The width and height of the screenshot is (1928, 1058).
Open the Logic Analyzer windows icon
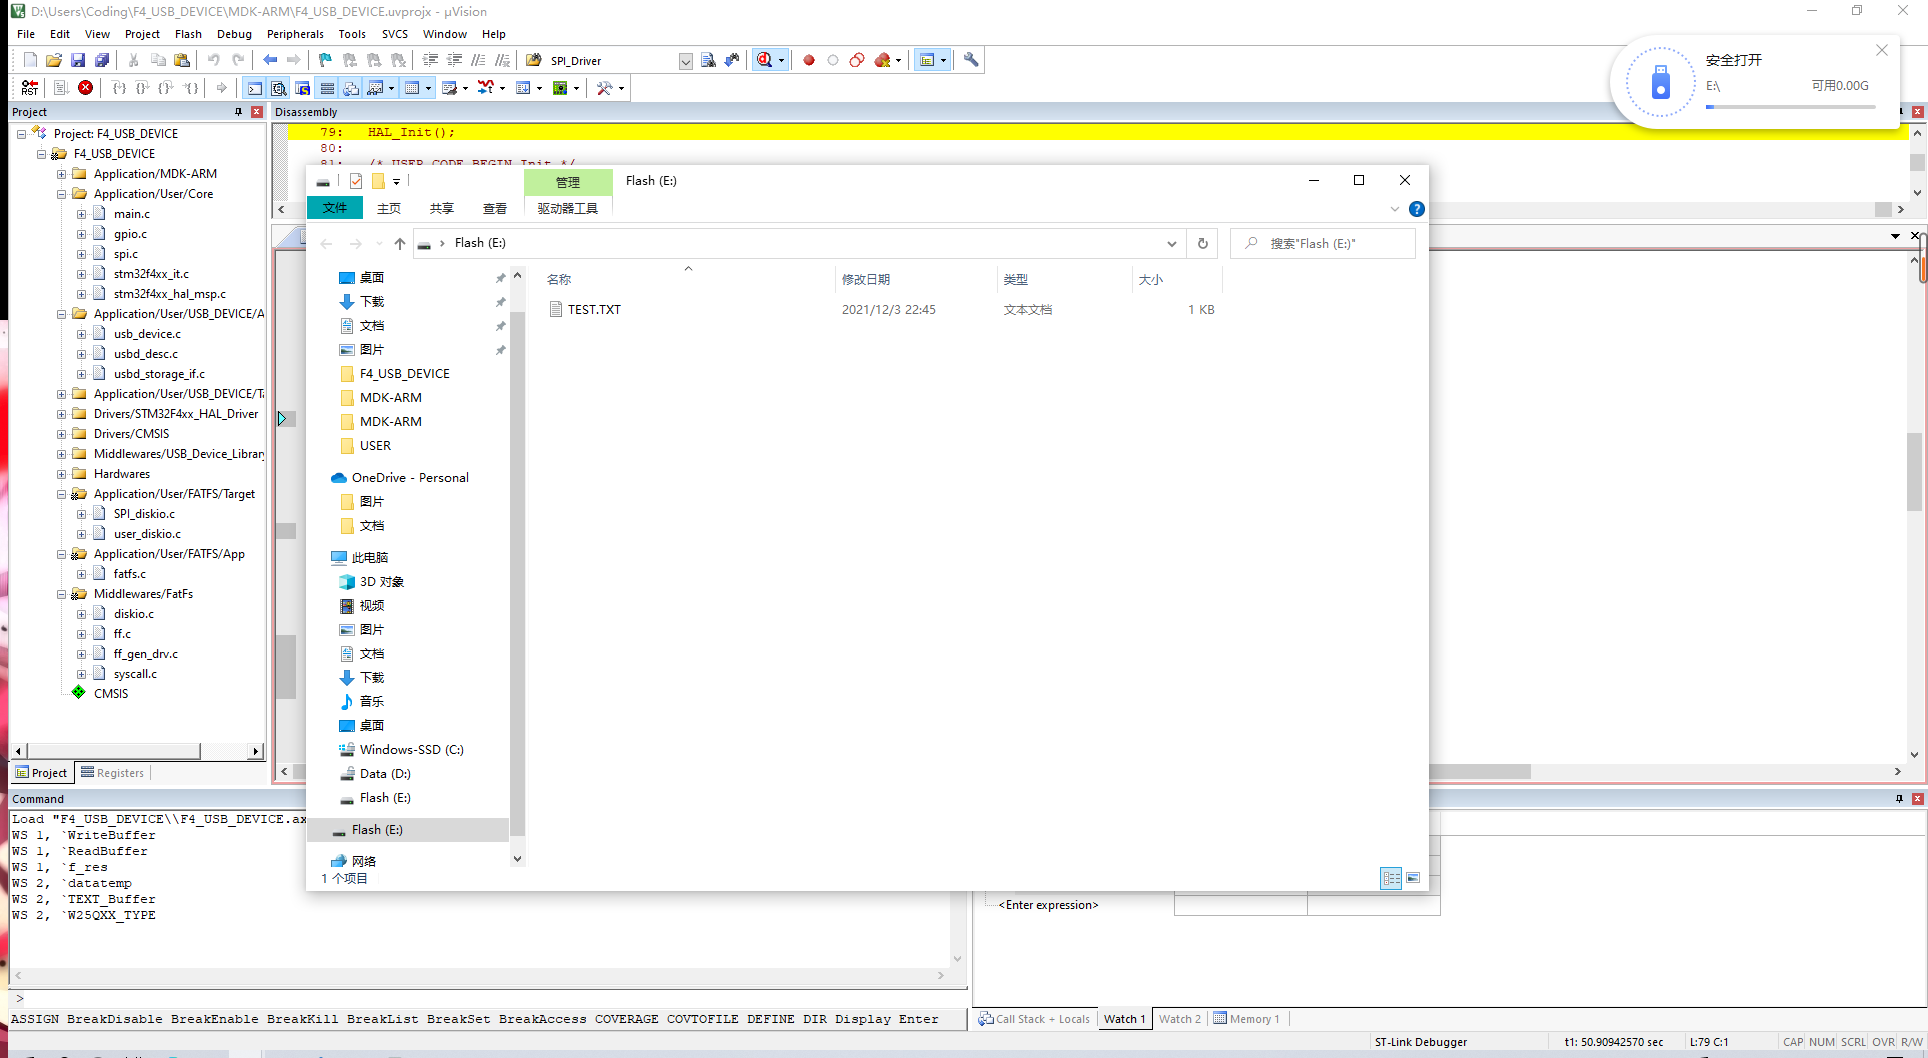[486, 88]
